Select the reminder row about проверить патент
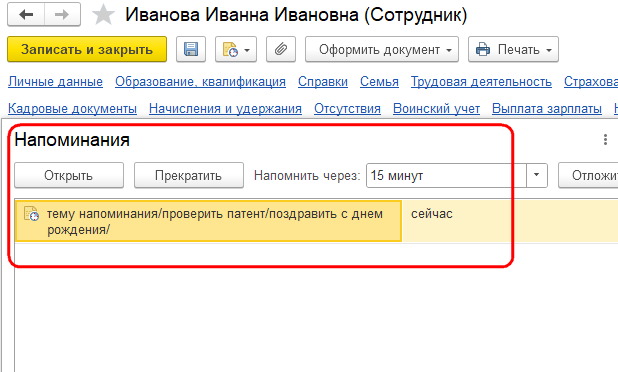This screenshot has height=372, width=618. pos(208,221)
